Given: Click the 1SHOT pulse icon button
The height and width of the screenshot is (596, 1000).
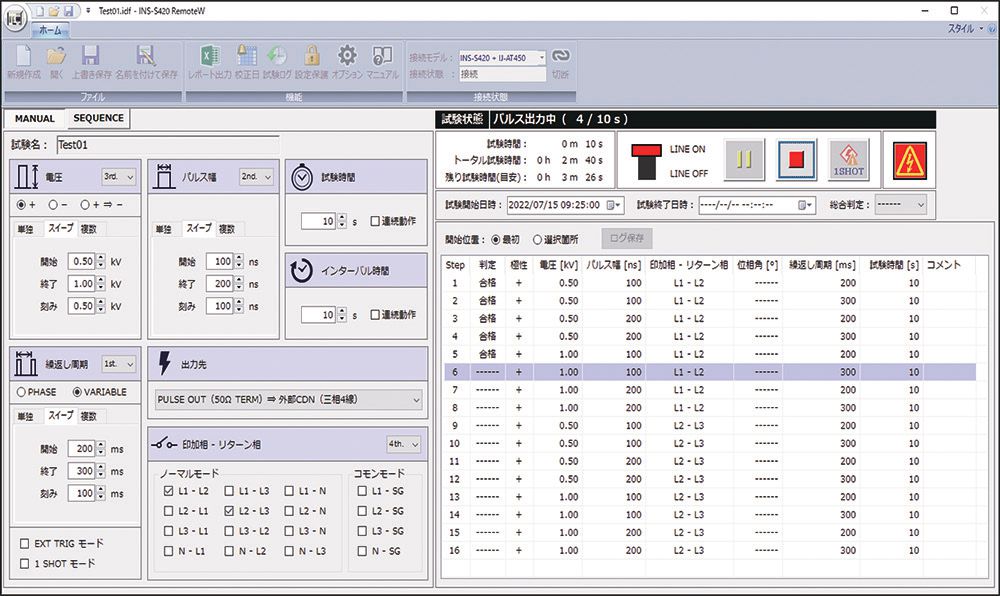Looking at the screenshot, I should point(848,159).
